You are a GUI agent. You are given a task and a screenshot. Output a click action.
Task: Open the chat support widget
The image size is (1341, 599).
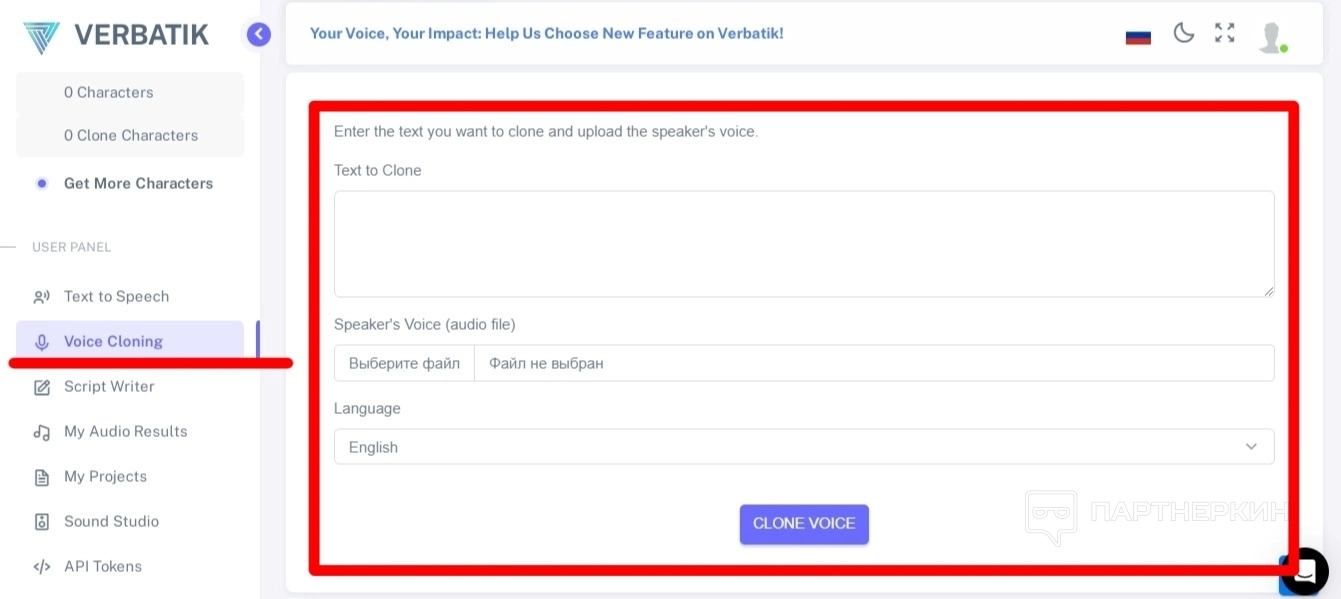tap(1305, 571)
